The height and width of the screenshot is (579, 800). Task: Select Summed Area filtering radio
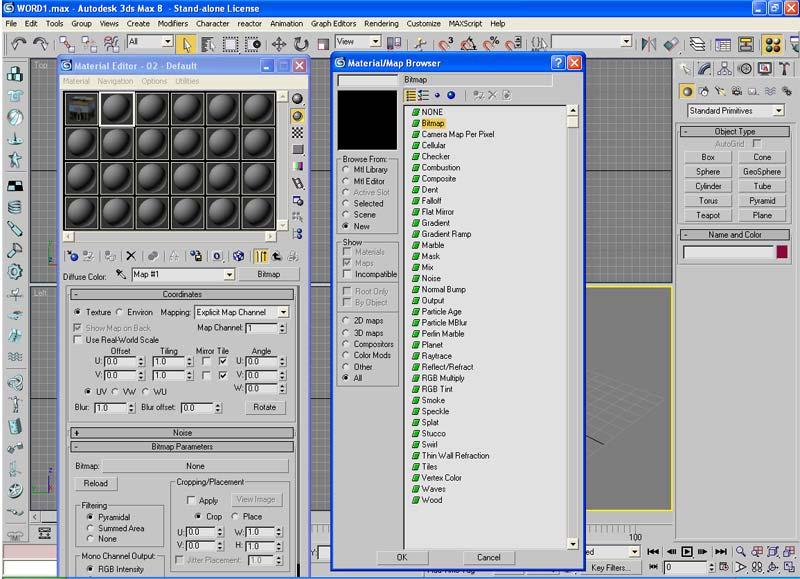[90, 528]
